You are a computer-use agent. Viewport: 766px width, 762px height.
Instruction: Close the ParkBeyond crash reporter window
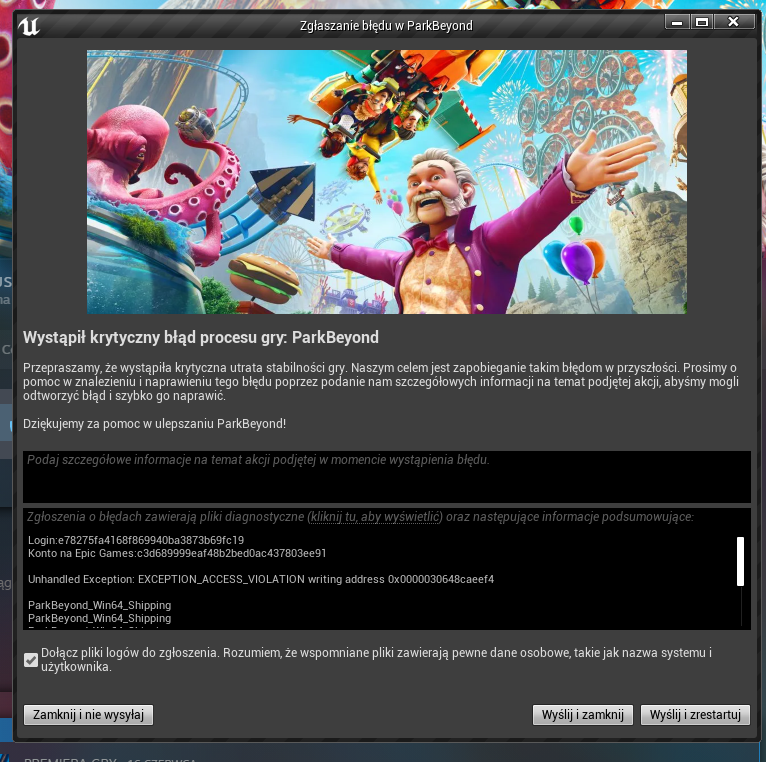pos(734,22)
